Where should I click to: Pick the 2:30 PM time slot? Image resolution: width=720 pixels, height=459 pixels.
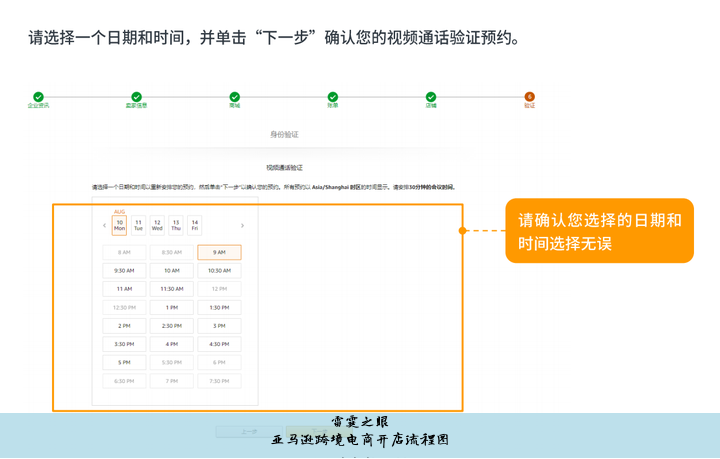coord(172,326)
